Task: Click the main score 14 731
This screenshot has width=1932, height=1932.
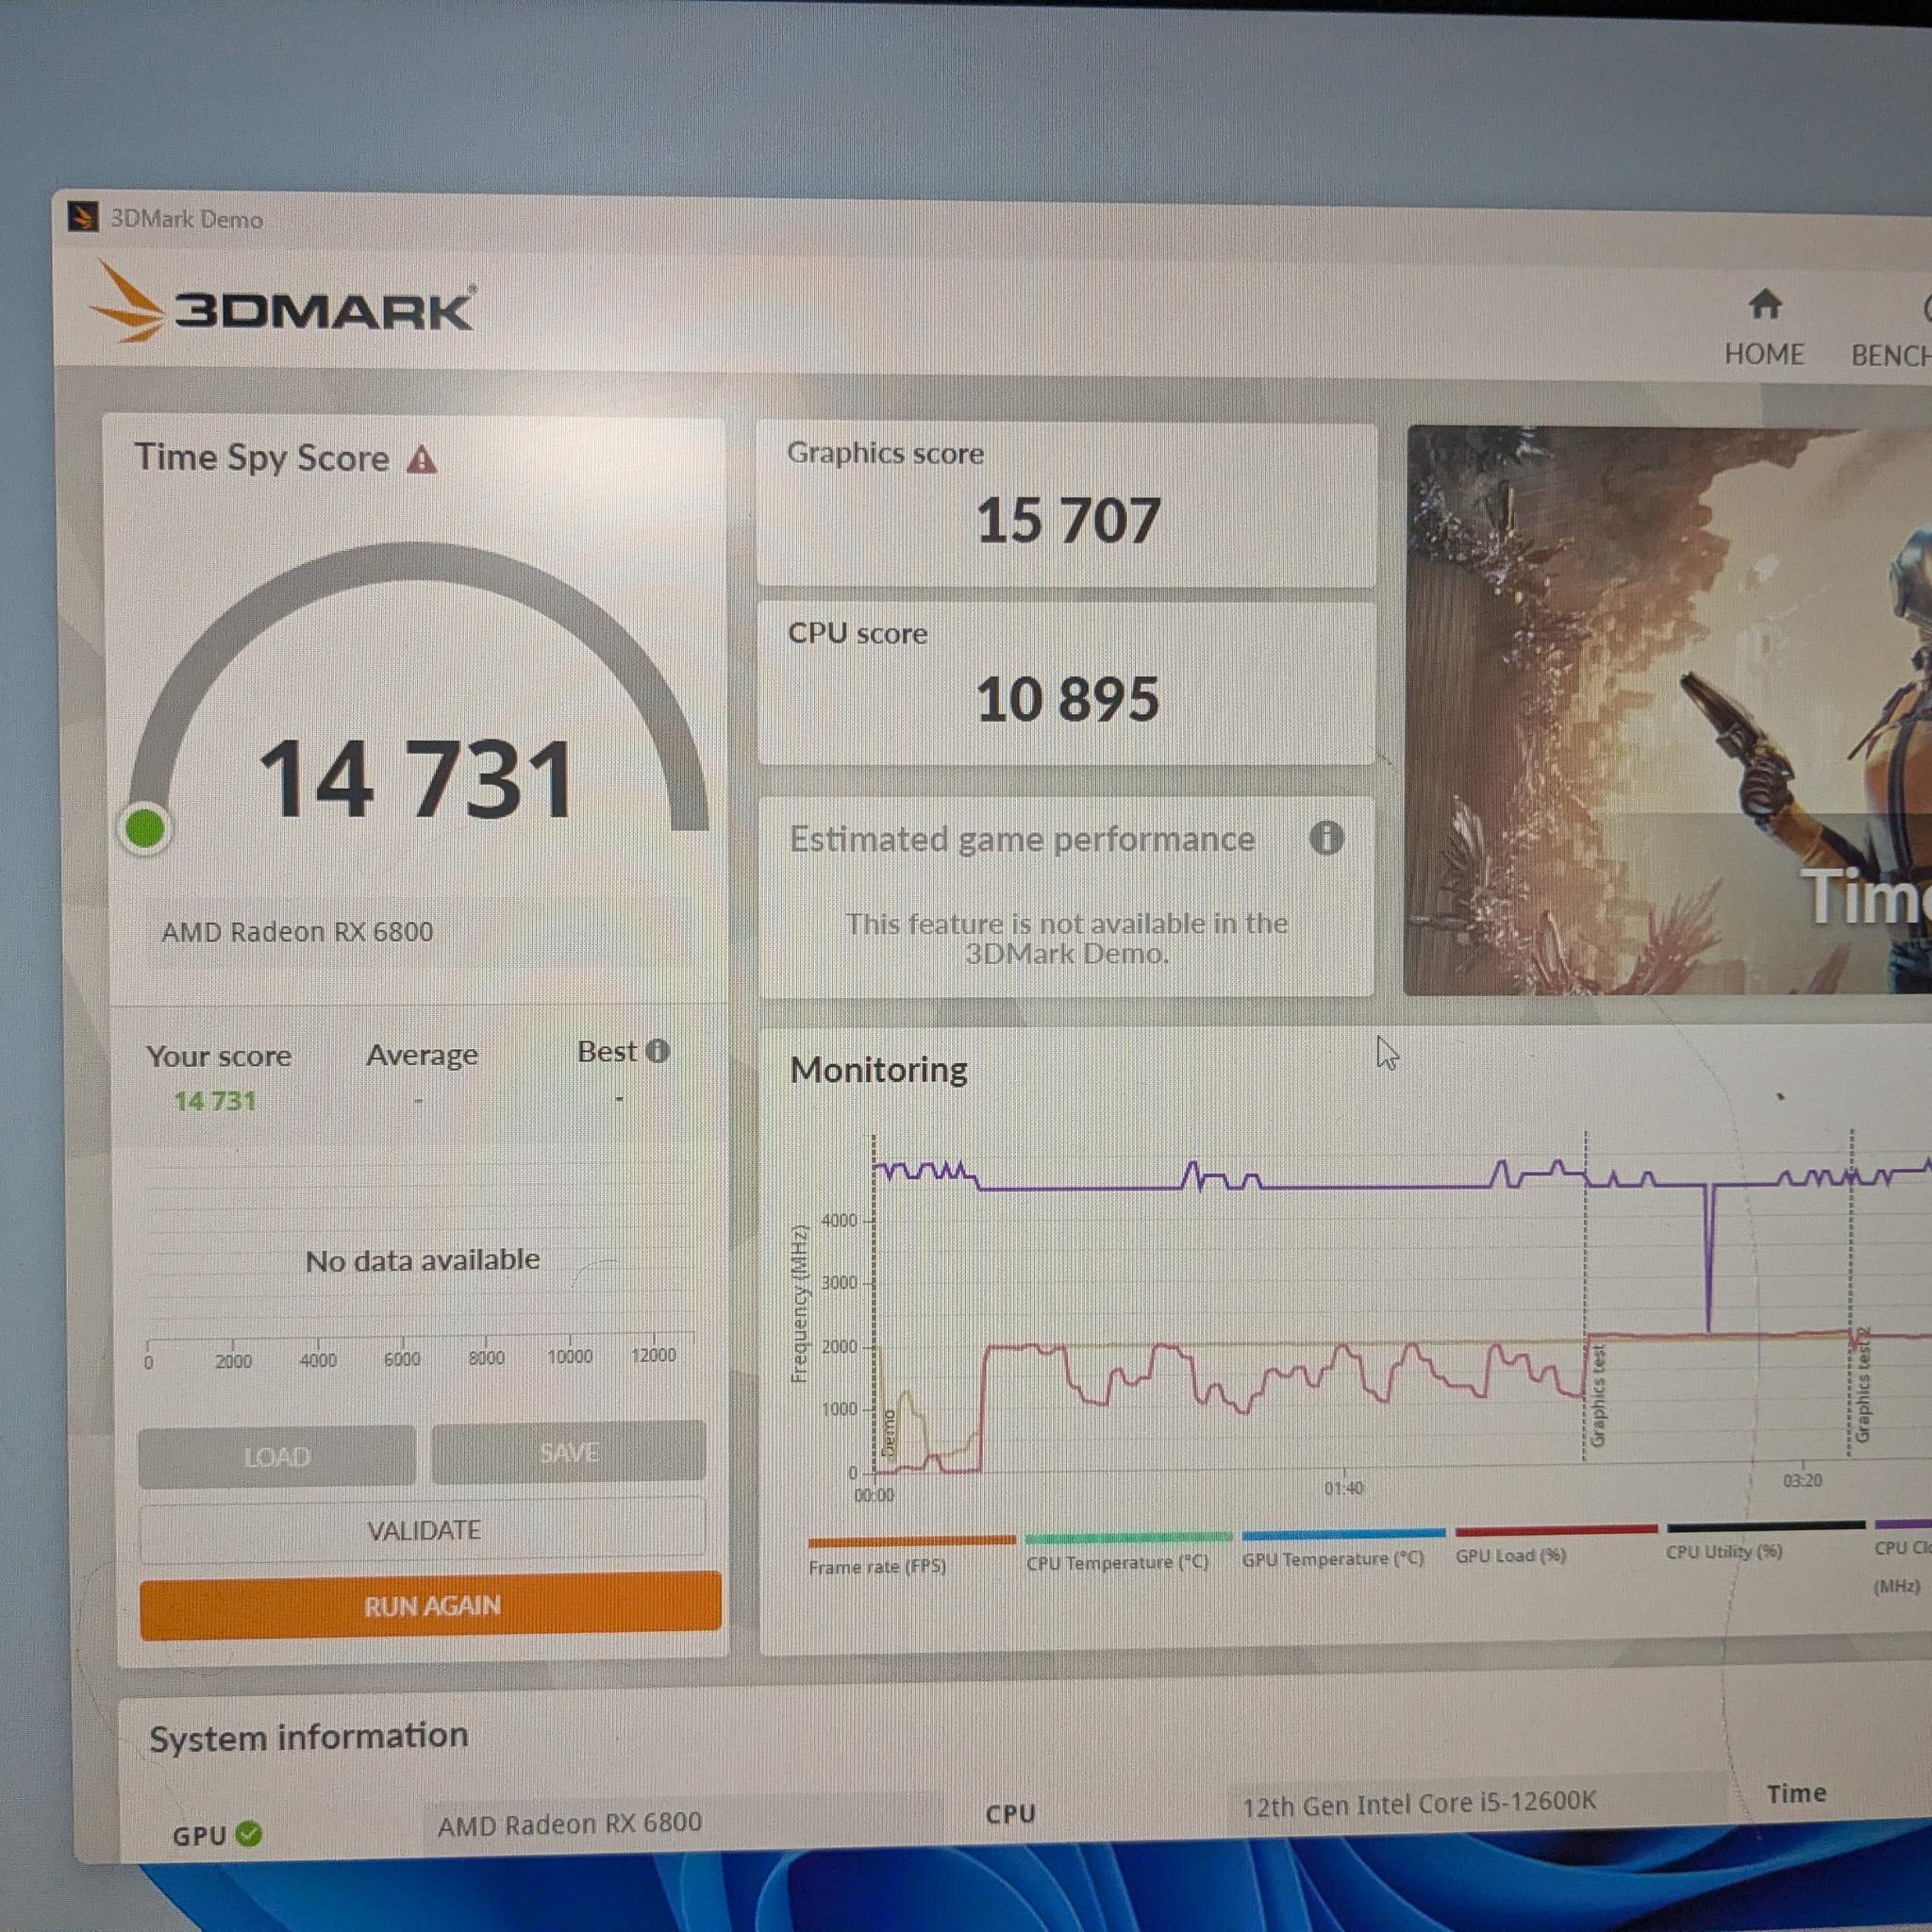Action: click(x=416, y=778)
